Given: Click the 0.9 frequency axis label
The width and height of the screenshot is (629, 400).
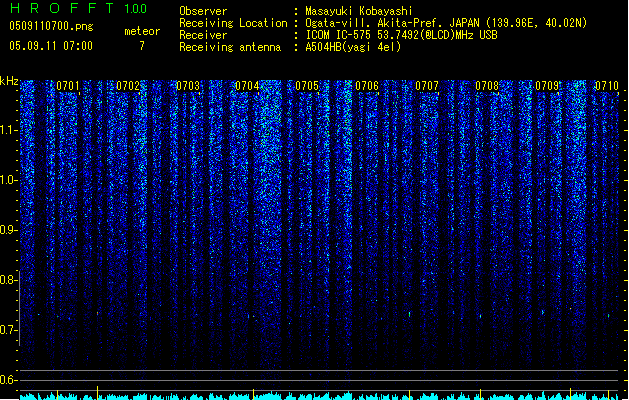Looking at the screenshot, I should pyautogui.click(x=8, y=230).
